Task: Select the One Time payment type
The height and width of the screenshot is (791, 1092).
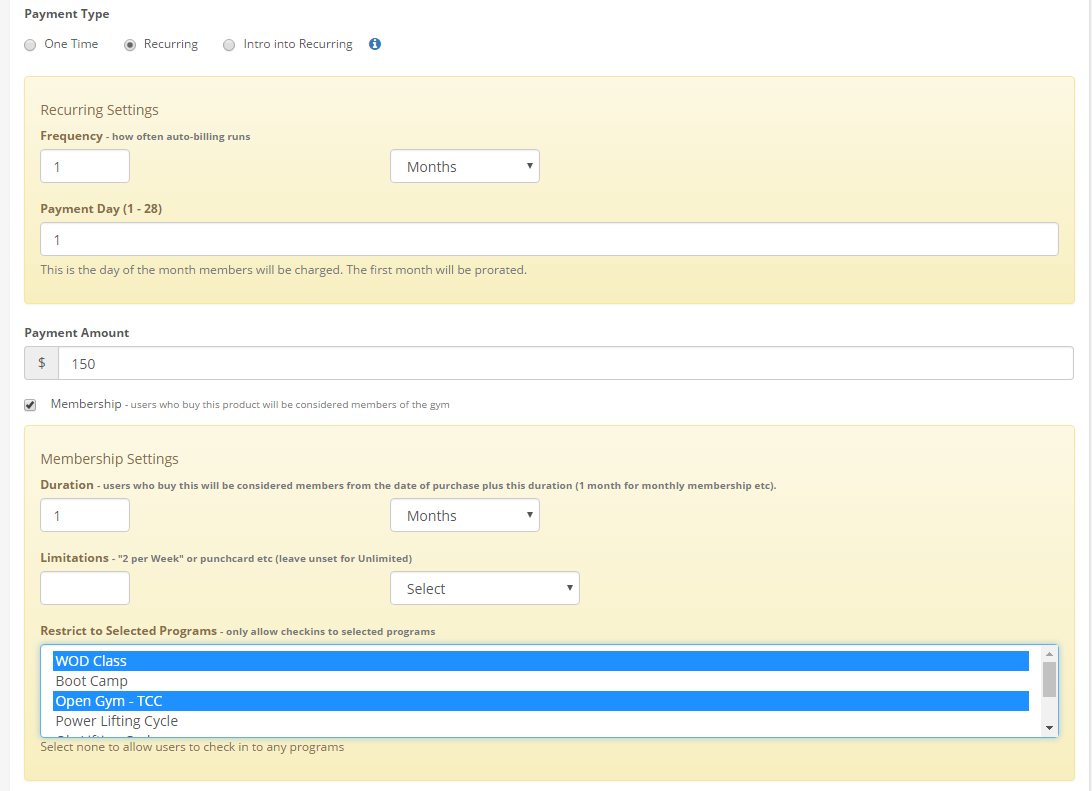Action: coord(30,45)
